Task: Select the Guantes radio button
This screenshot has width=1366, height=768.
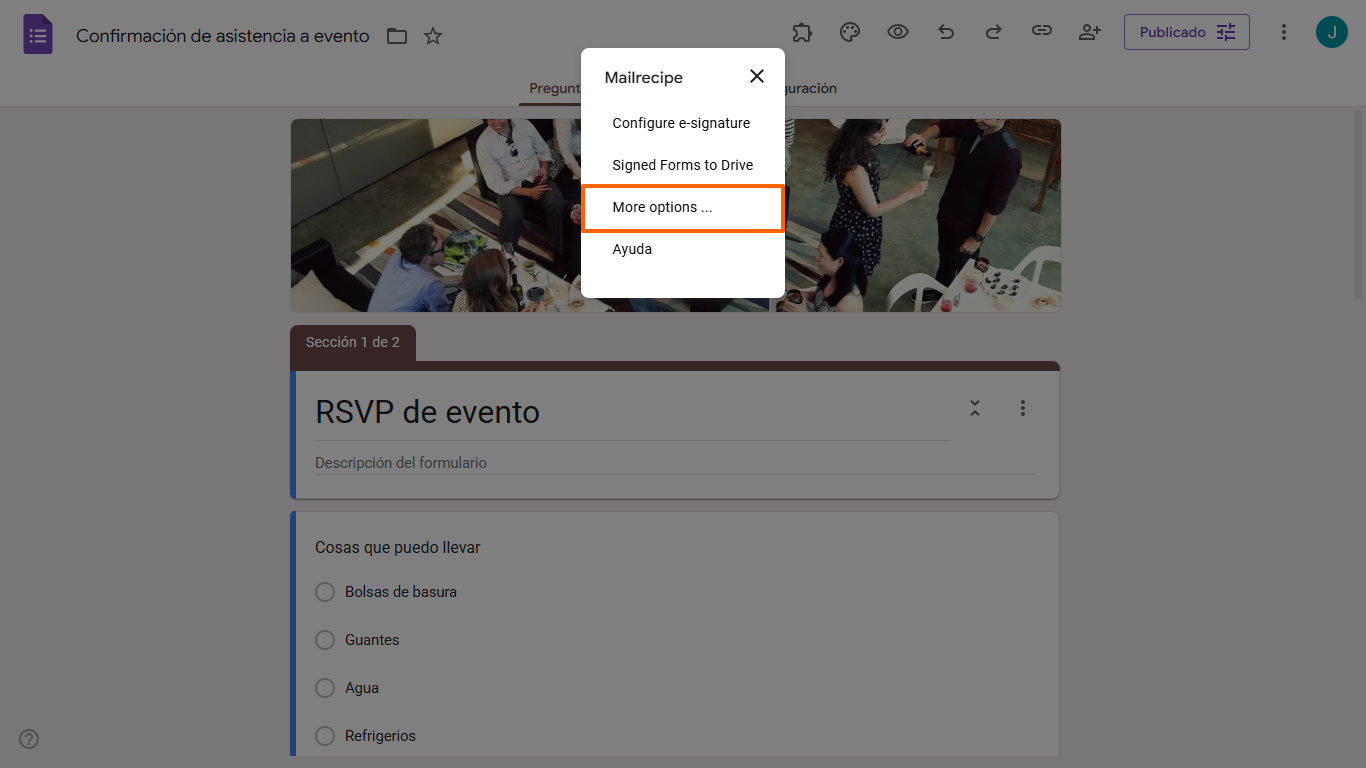Action: pyautogui.click(x=324, y=640)
